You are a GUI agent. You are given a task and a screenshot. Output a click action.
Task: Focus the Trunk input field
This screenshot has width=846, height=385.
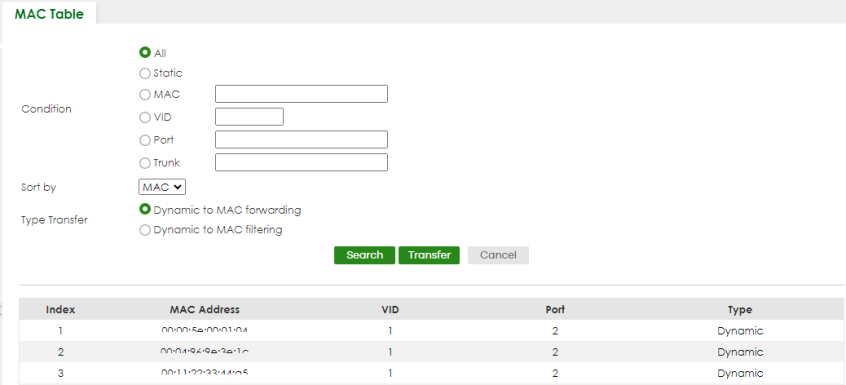(301, 162)
